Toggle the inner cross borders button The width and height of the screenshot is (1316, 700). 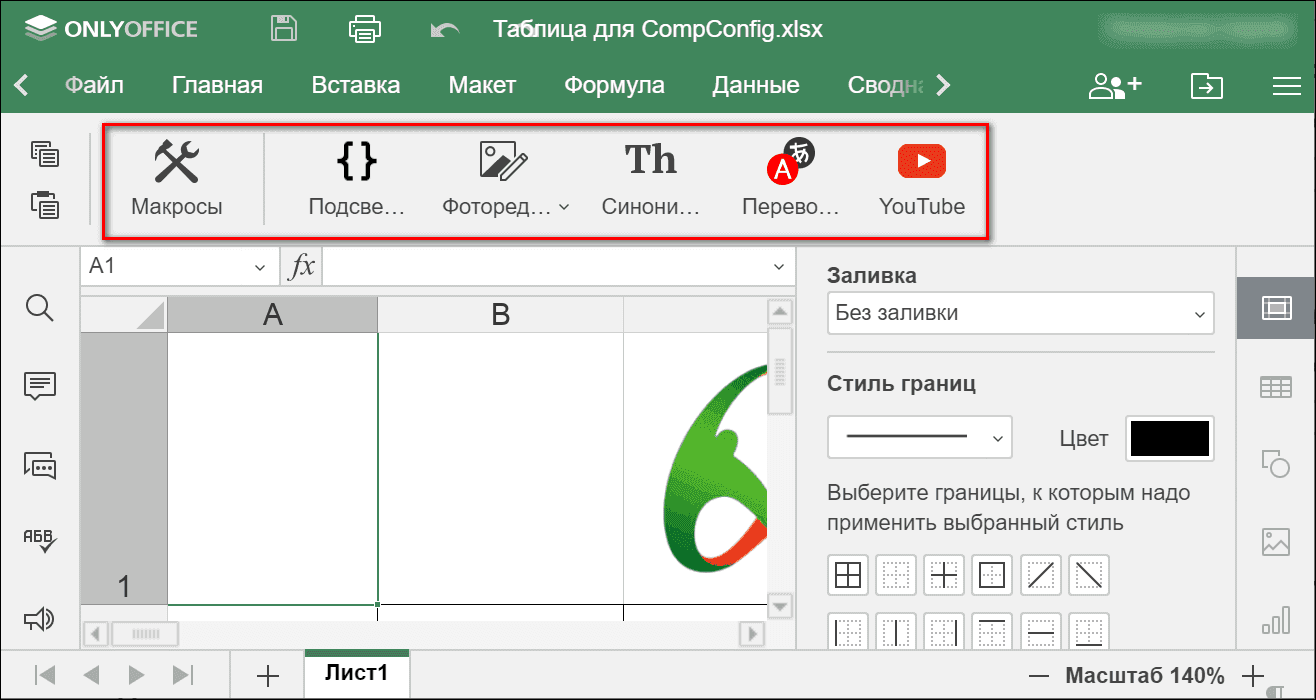pyautogui.click(x=943, y=574)
